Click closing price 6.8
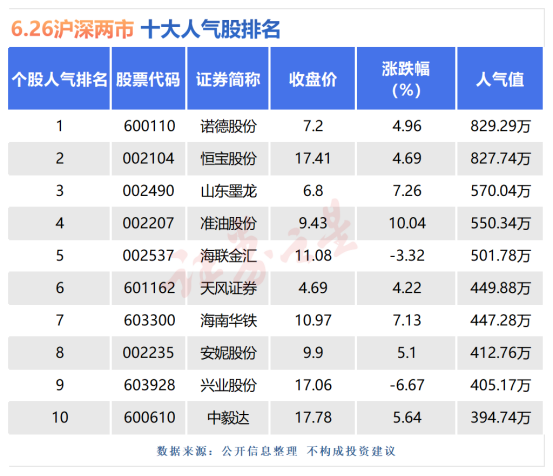 (313, 191)
